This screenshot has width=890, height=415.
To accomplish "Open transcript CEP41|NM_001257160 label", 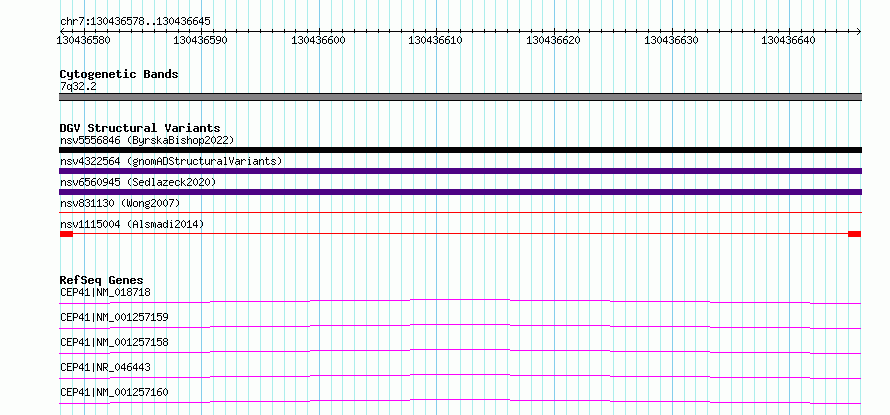I will tap(114, 392).
